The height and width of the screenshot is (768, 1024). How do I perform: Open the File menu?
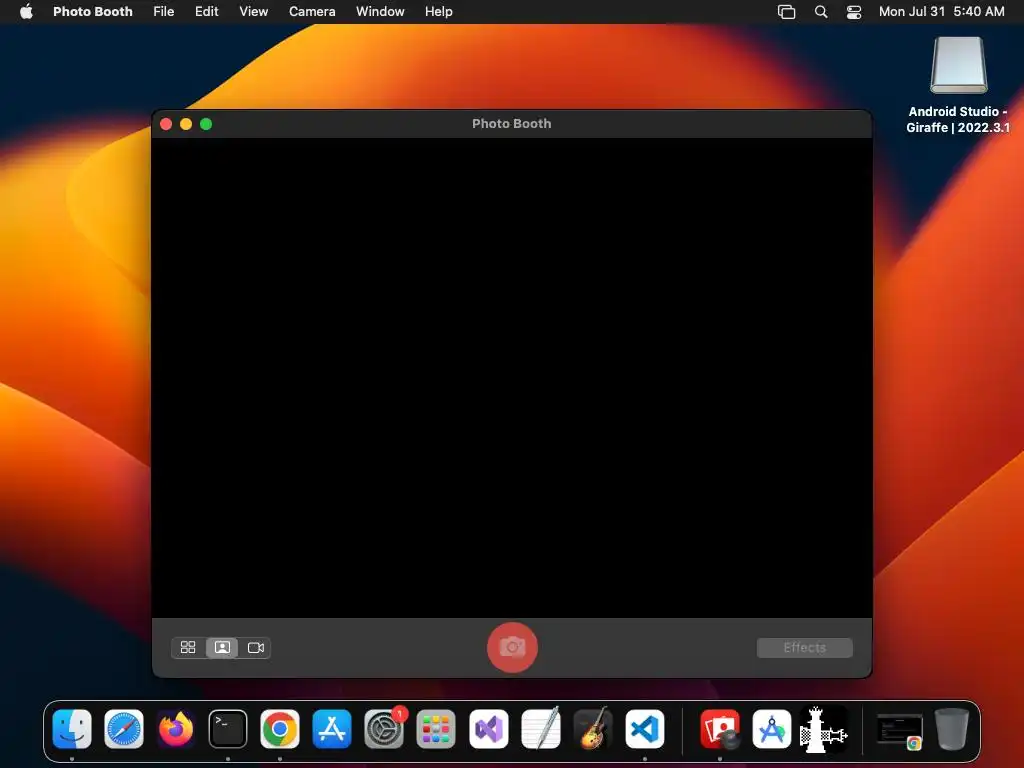tap(163, 12)
